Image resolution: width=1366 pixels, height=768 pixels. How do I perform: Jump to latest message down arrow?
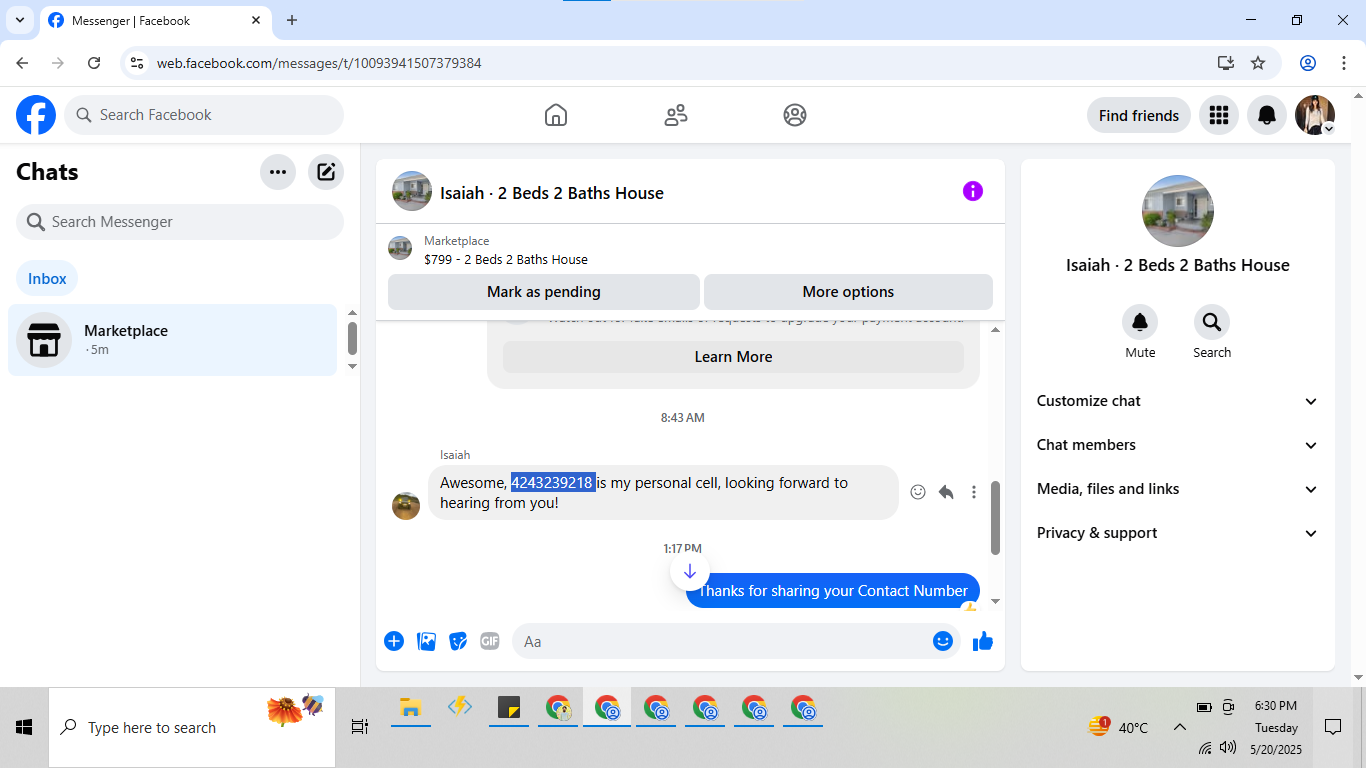[690, 571]
